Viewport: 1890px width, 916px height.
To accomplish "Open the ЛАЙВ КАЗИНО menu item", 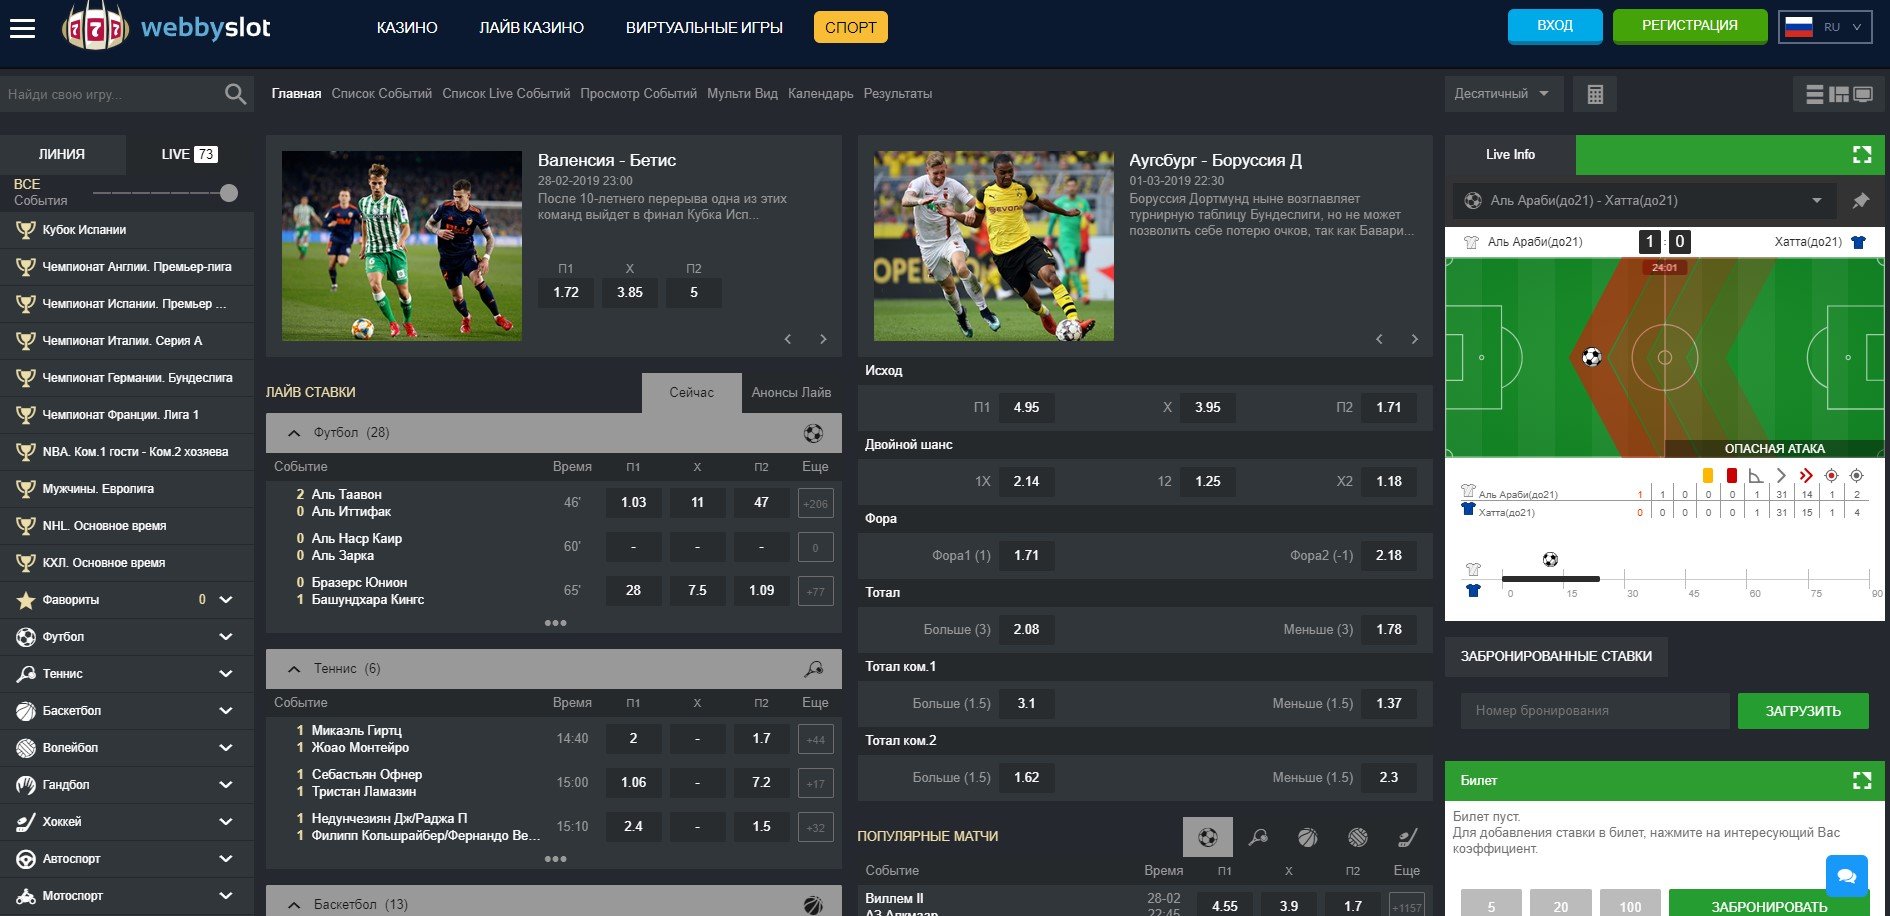I will pos(531,27).
